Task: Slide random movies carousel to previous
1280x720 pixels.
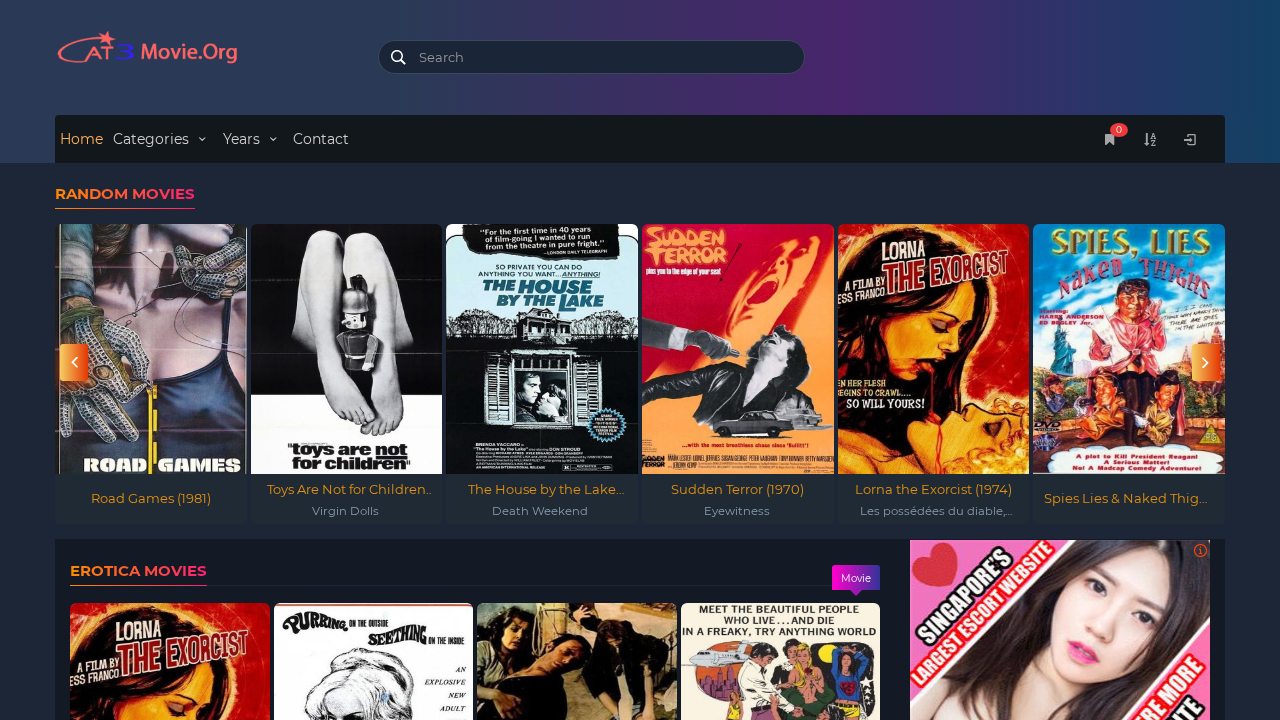Action: coord(74,362)
